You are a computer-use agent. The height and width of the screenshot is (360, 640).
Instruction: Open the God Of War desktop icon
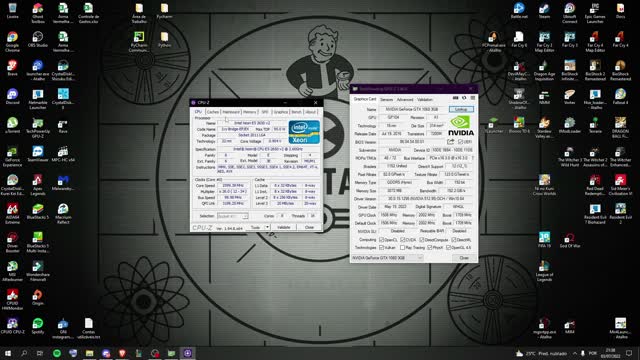pos(569,240)
